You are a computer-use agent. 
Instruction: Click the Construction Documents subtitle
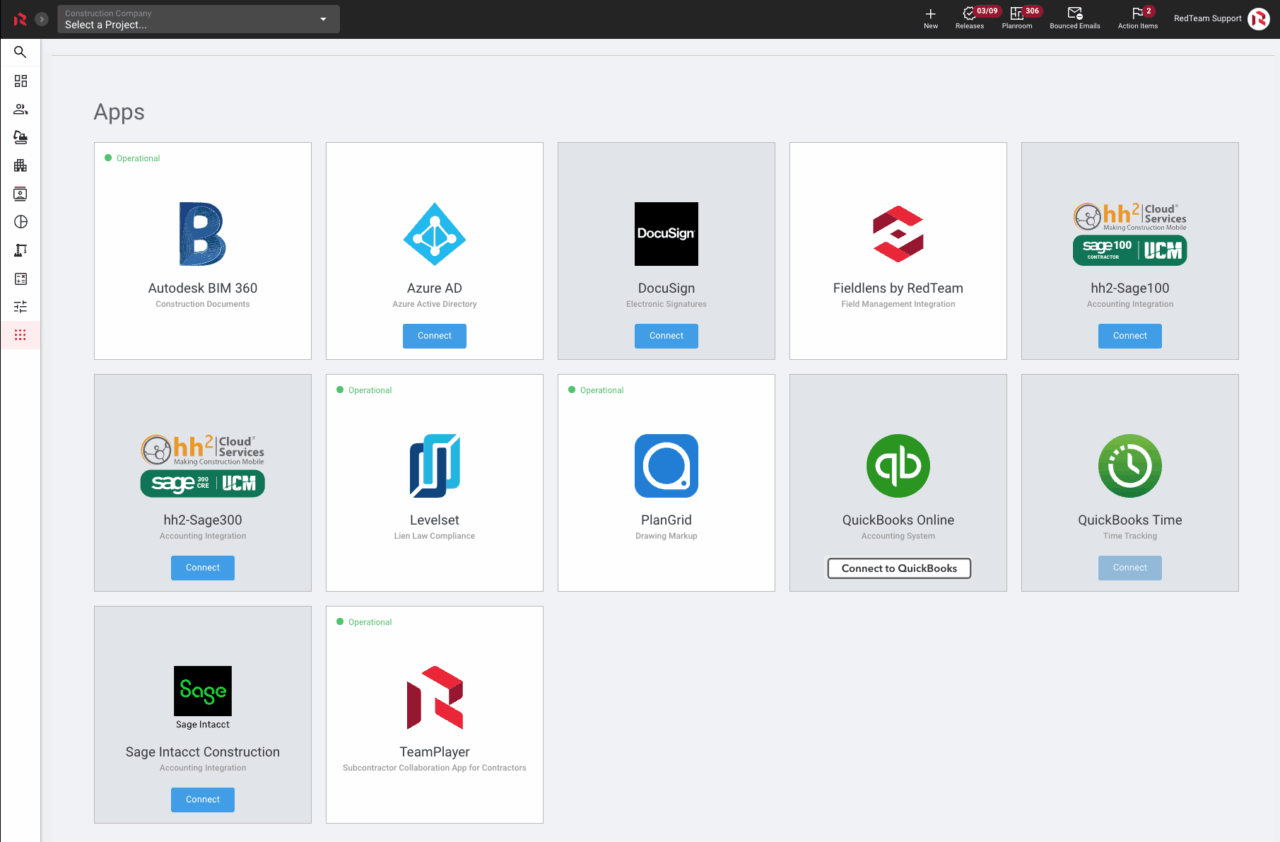[203, 304]
